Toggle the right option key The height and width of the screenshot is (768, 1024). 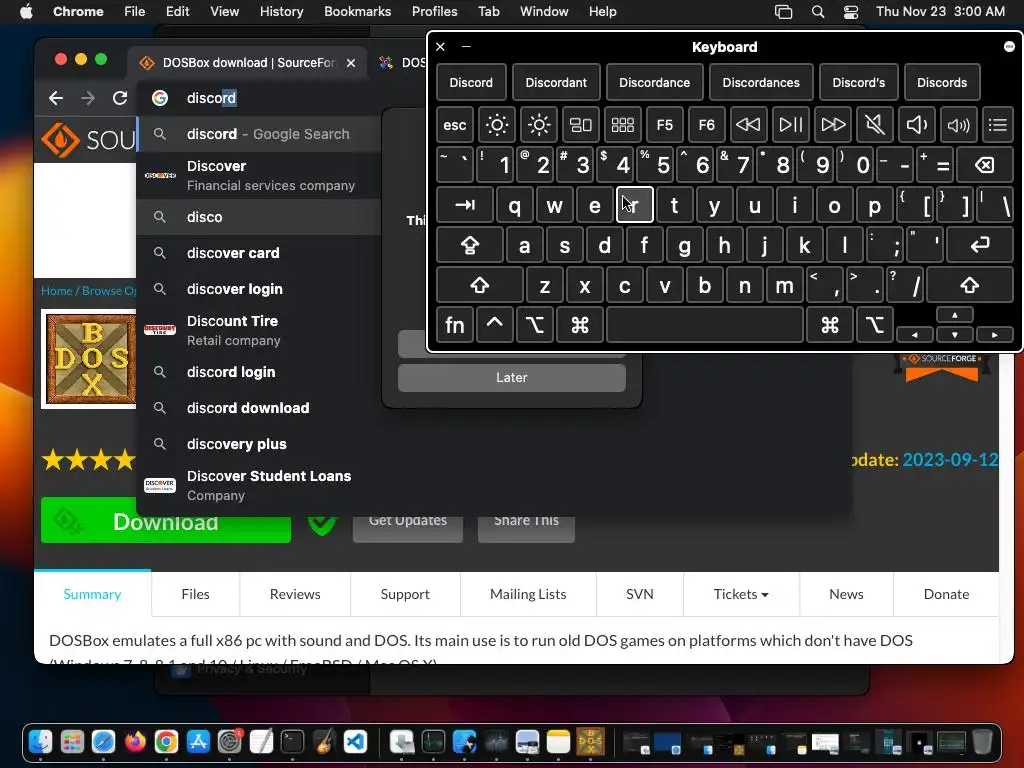click(x=874, y=325)
